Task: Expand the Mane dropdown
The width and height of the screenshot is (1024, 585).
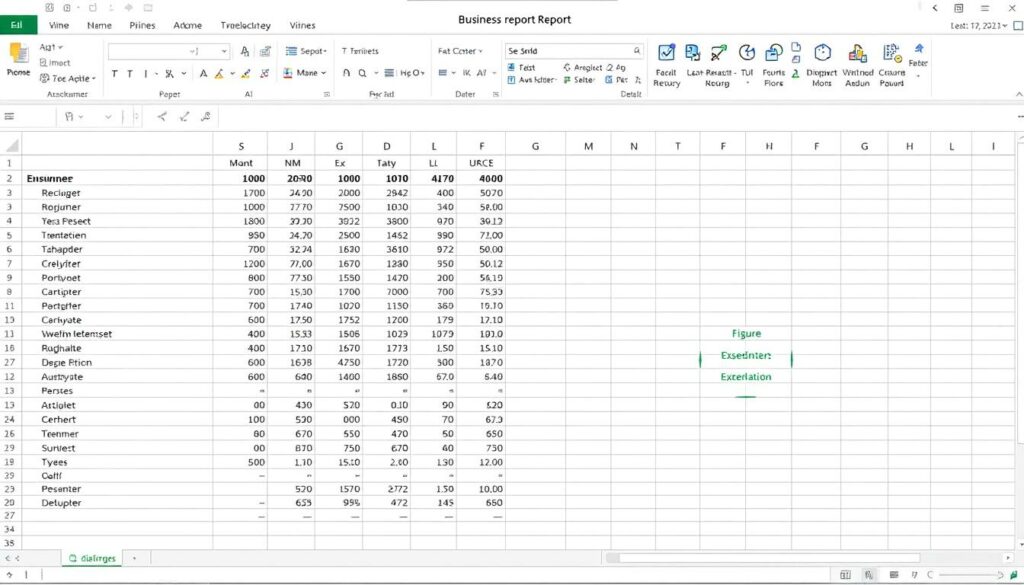Action: (x=304, y=73)
